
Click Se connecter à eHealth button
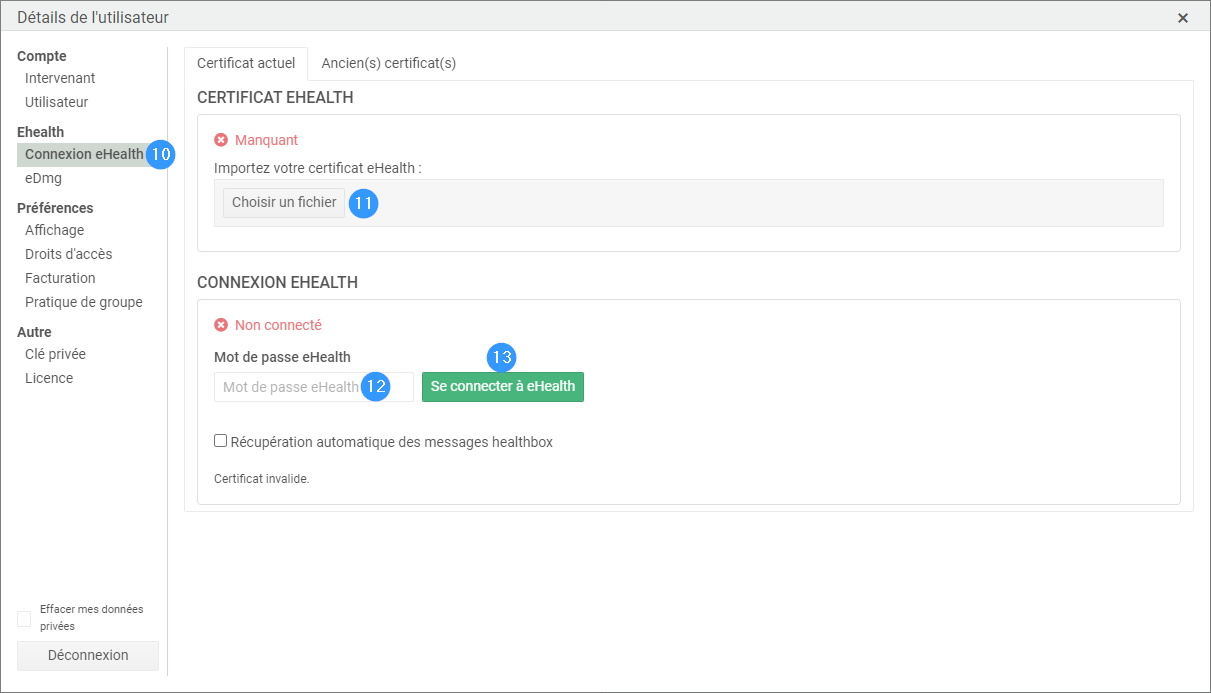(503, 386)
